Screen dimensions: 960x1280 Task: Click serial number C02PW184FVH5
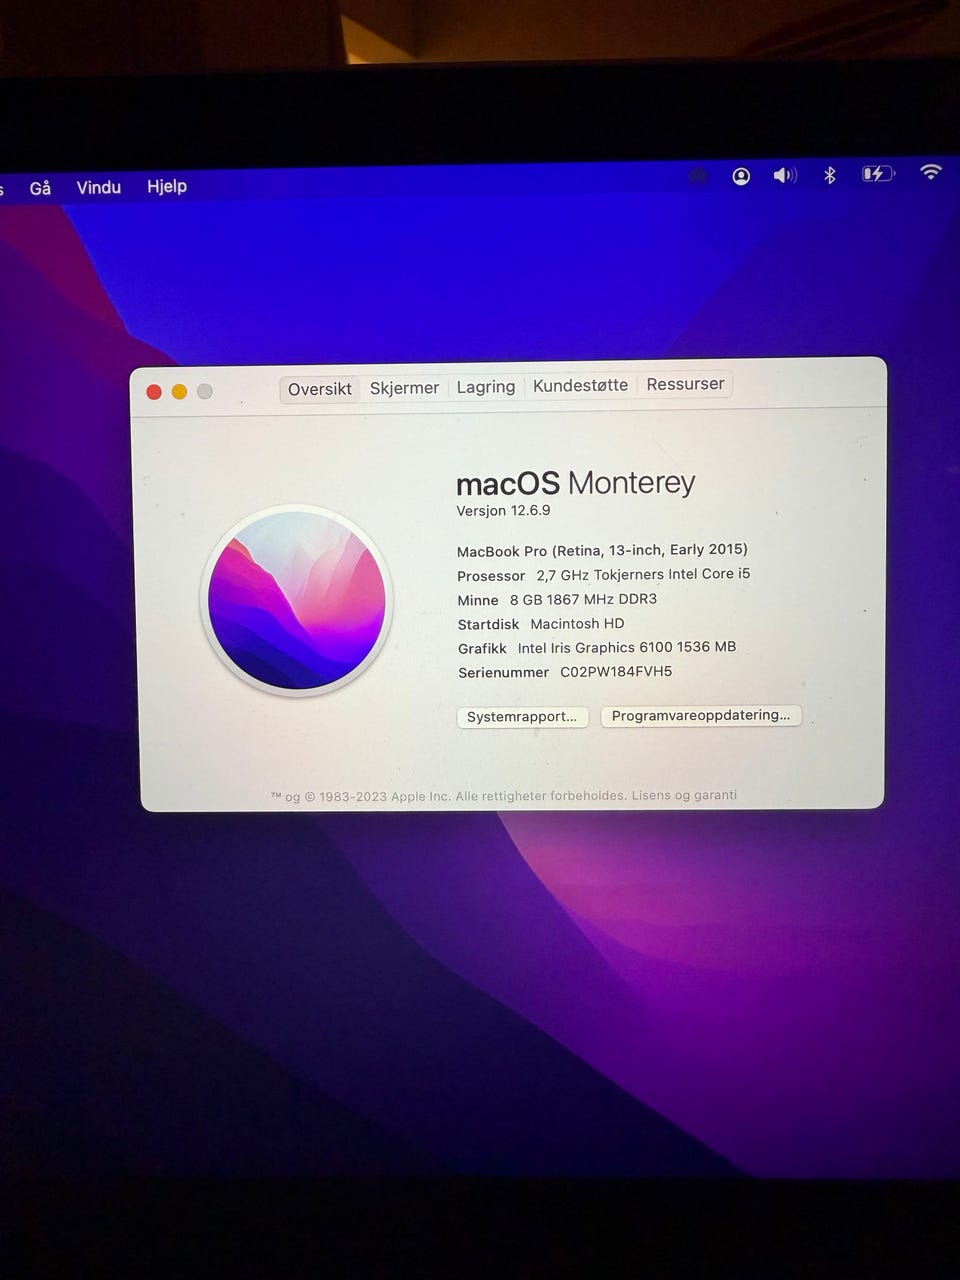616,672
